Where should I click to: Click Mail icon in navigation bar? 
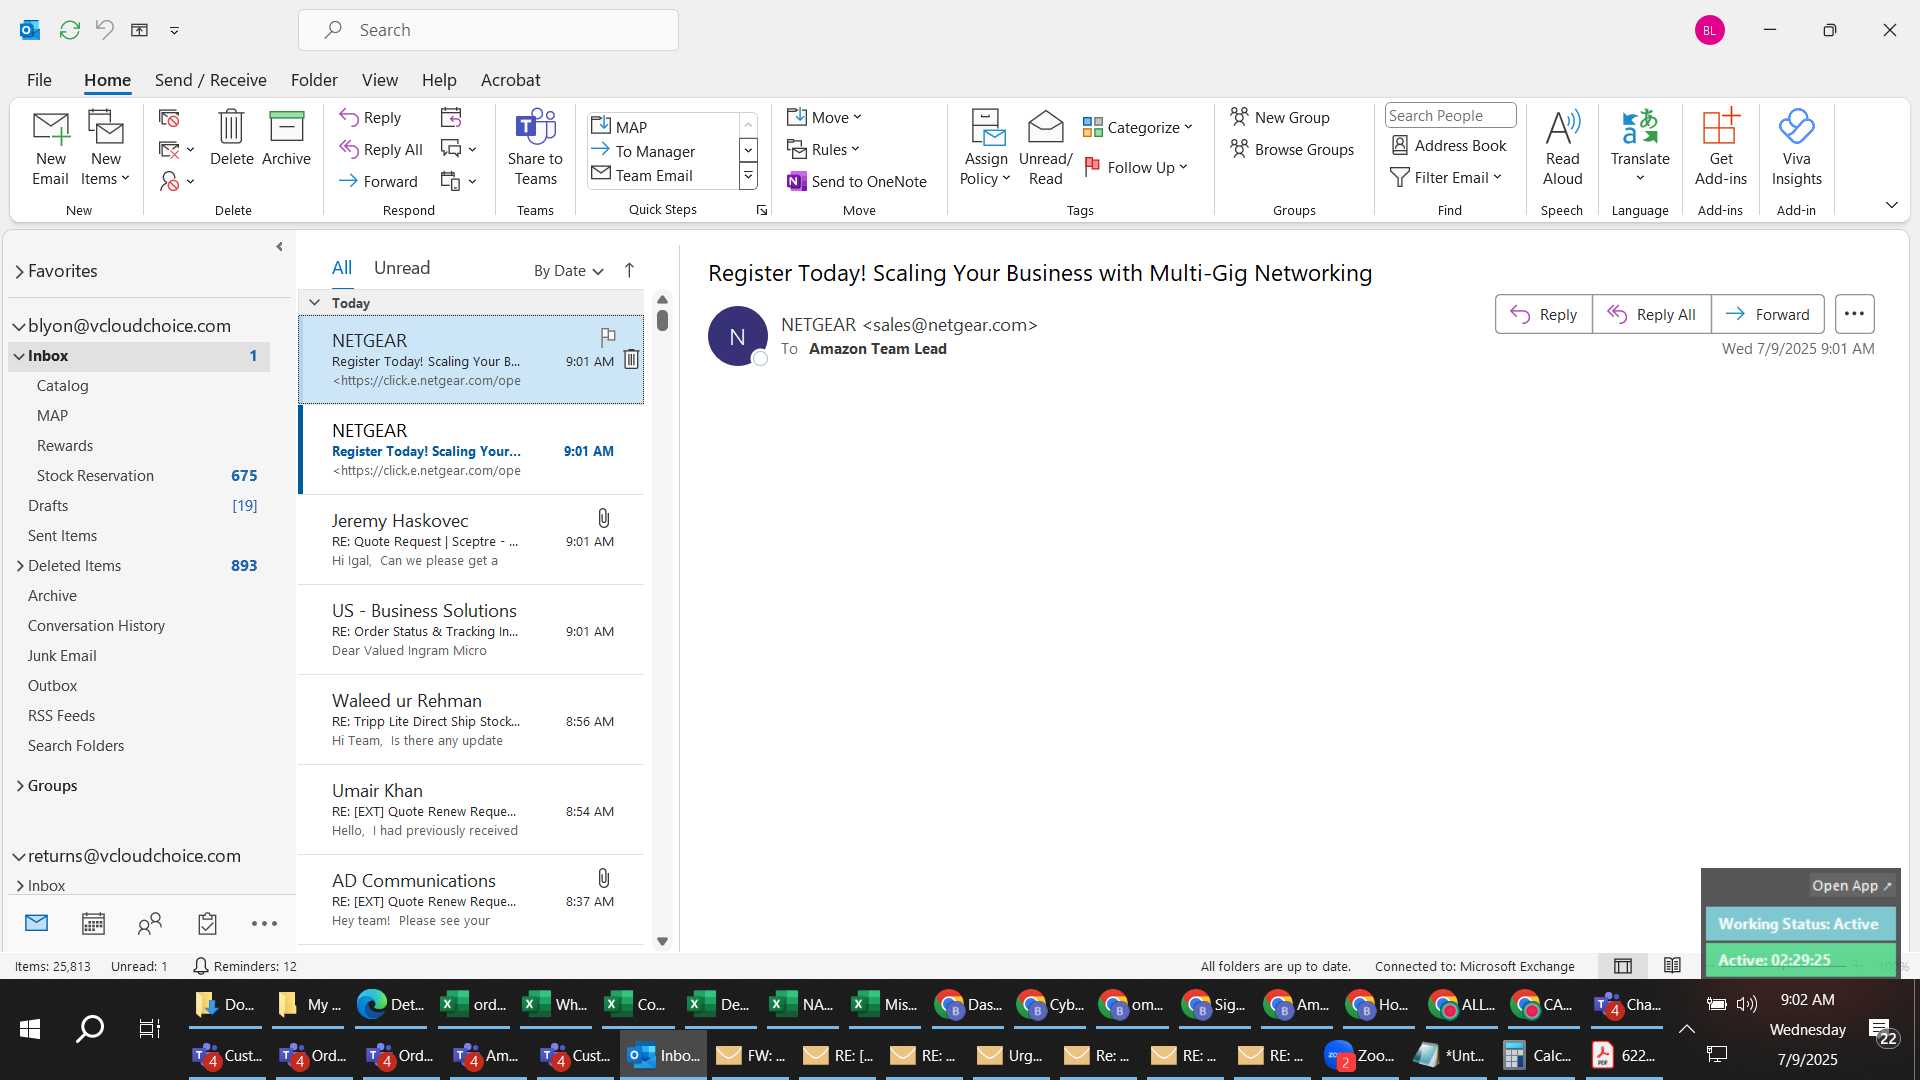point(36,923)
